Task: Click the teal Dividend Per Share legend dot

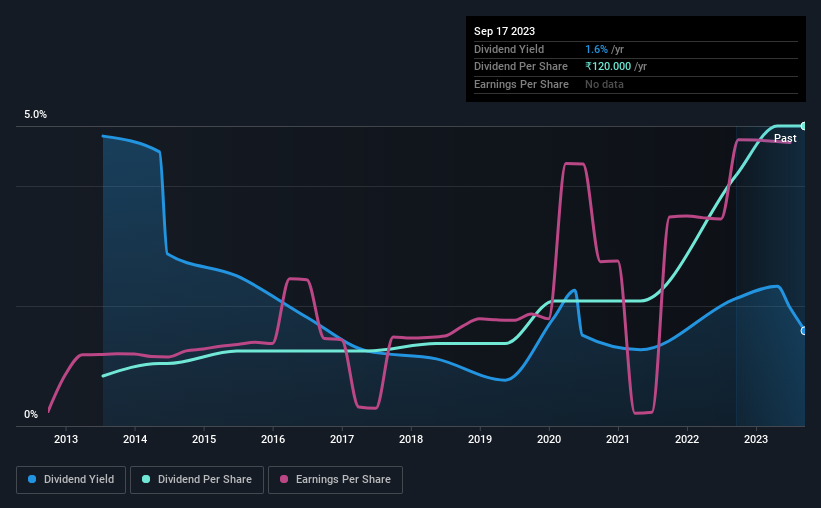Action: (146, 479)
